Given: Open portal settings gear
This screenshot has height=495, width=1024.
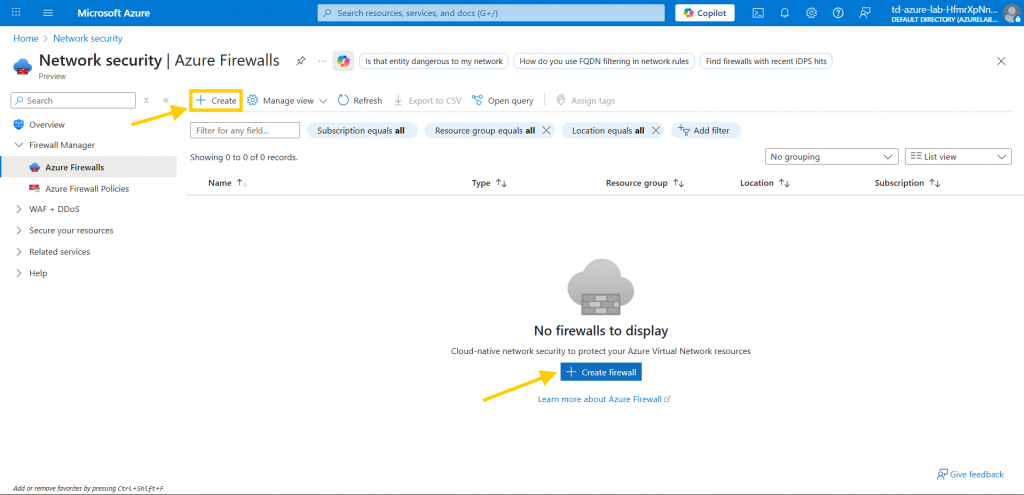Looking at the screenshot, I should 811,13.
